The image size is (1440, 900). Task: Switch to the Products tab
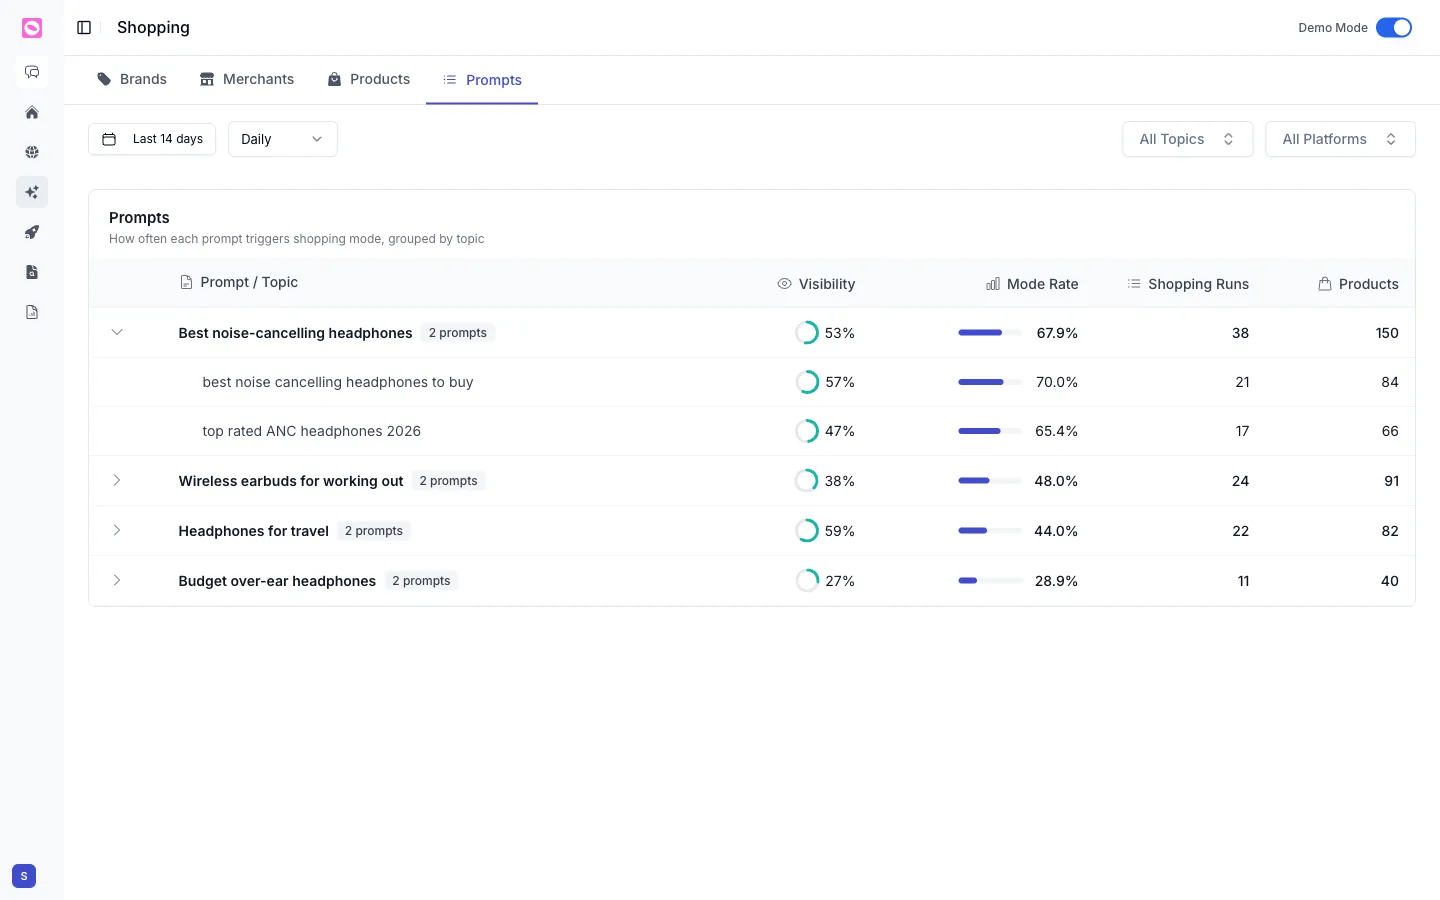pyautogui.click(x=369, y=79)
